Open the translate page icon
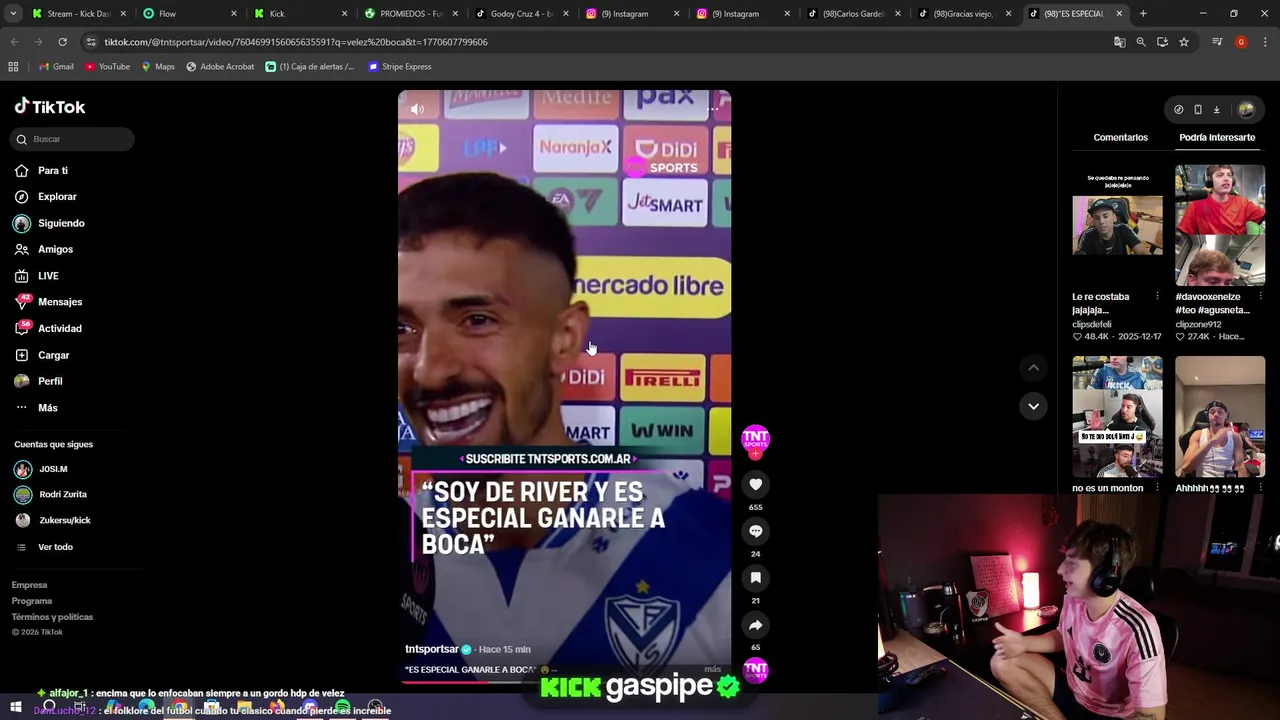 click(x=1119, y=42)
